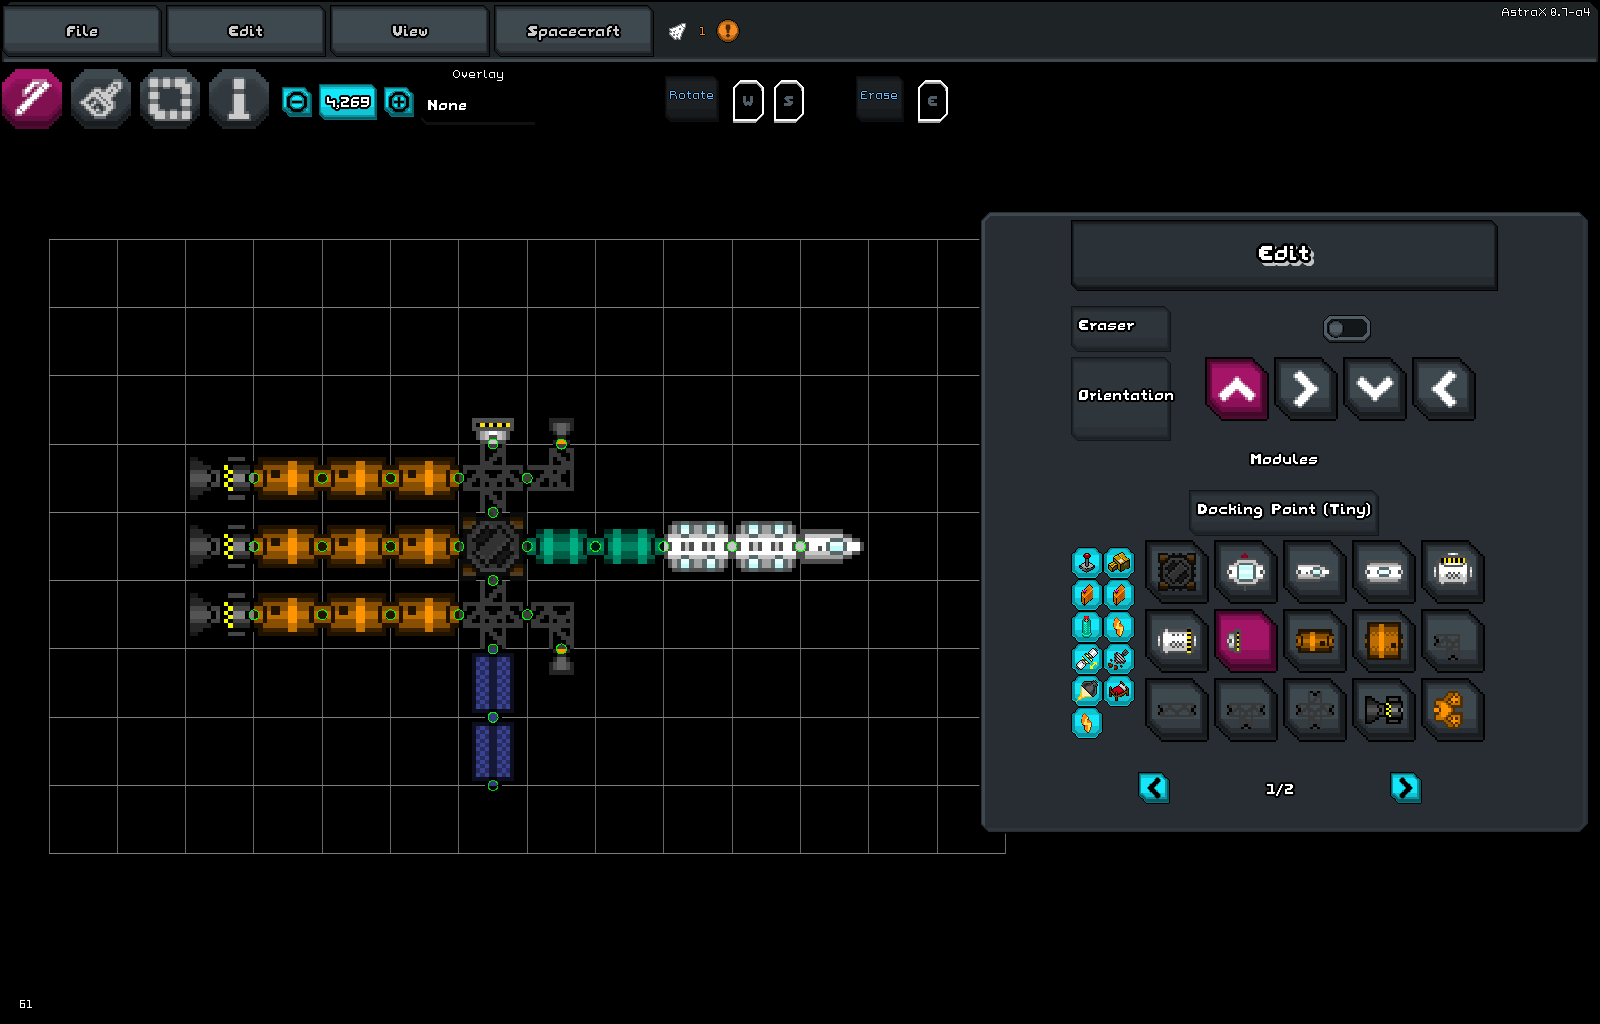Click the zoom in magnifier icon
1600x1024 pixels.
[x=399, y=102]
